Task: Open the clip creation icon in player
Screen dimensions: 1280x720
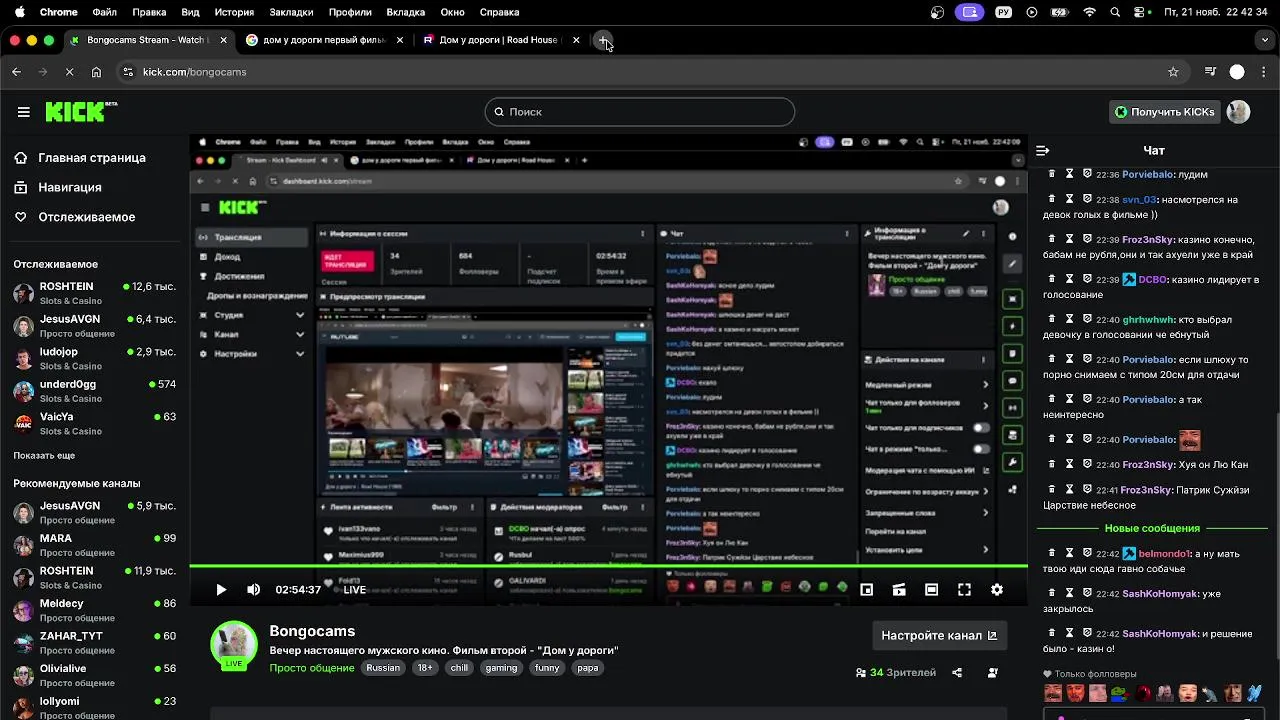Action: click(x=898, y=590)
